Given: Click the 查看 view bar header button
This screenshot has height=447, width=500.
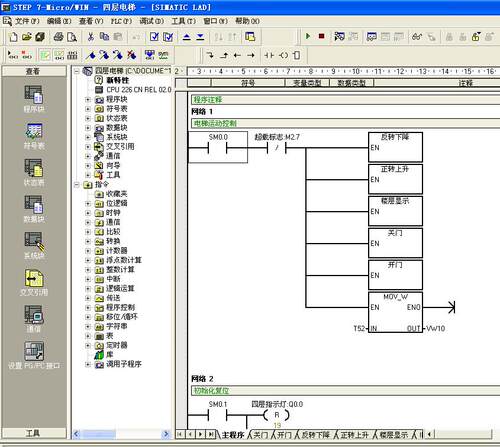Looking at the screenshot, I should click(x=34, y=71).
